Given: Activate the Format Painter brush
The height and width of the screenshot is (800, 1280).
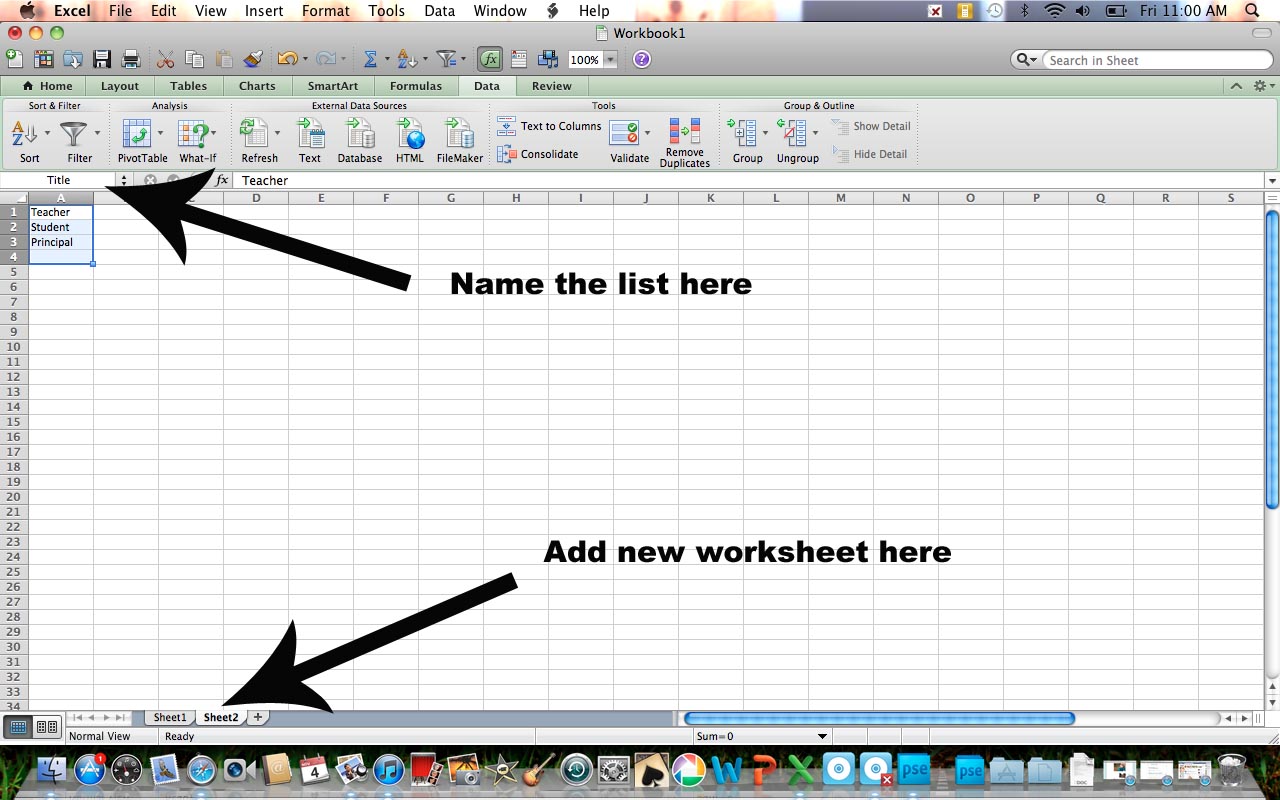Looking at the screenshot, I should 253,59.
